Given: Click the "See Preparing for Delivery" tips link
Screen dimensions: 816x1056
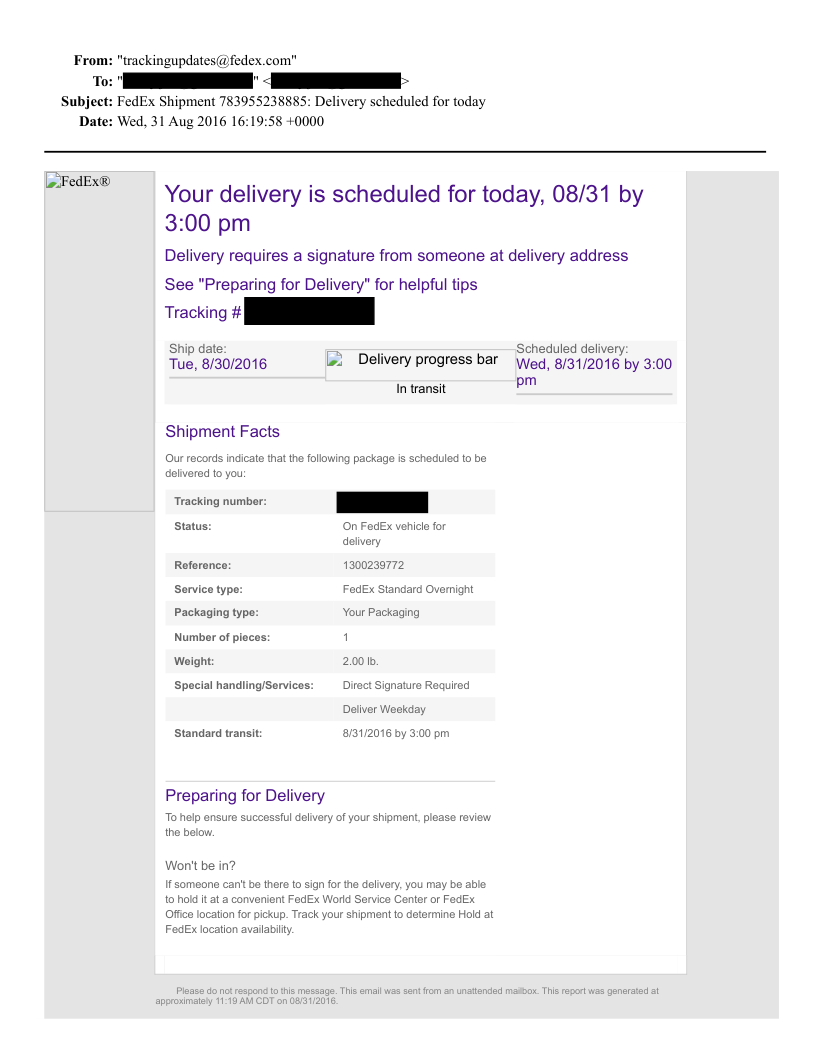Looking at the screenshot, I should pyautogui.click(x=321, y=285).
